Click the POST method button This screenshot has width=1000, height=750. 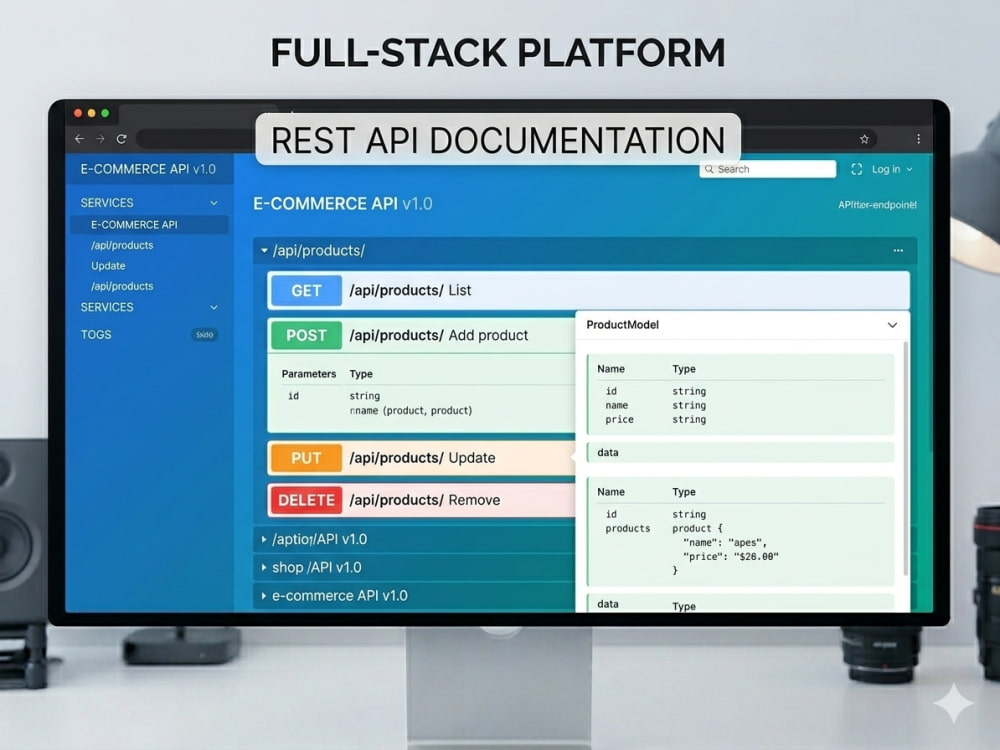pos(306,335)
